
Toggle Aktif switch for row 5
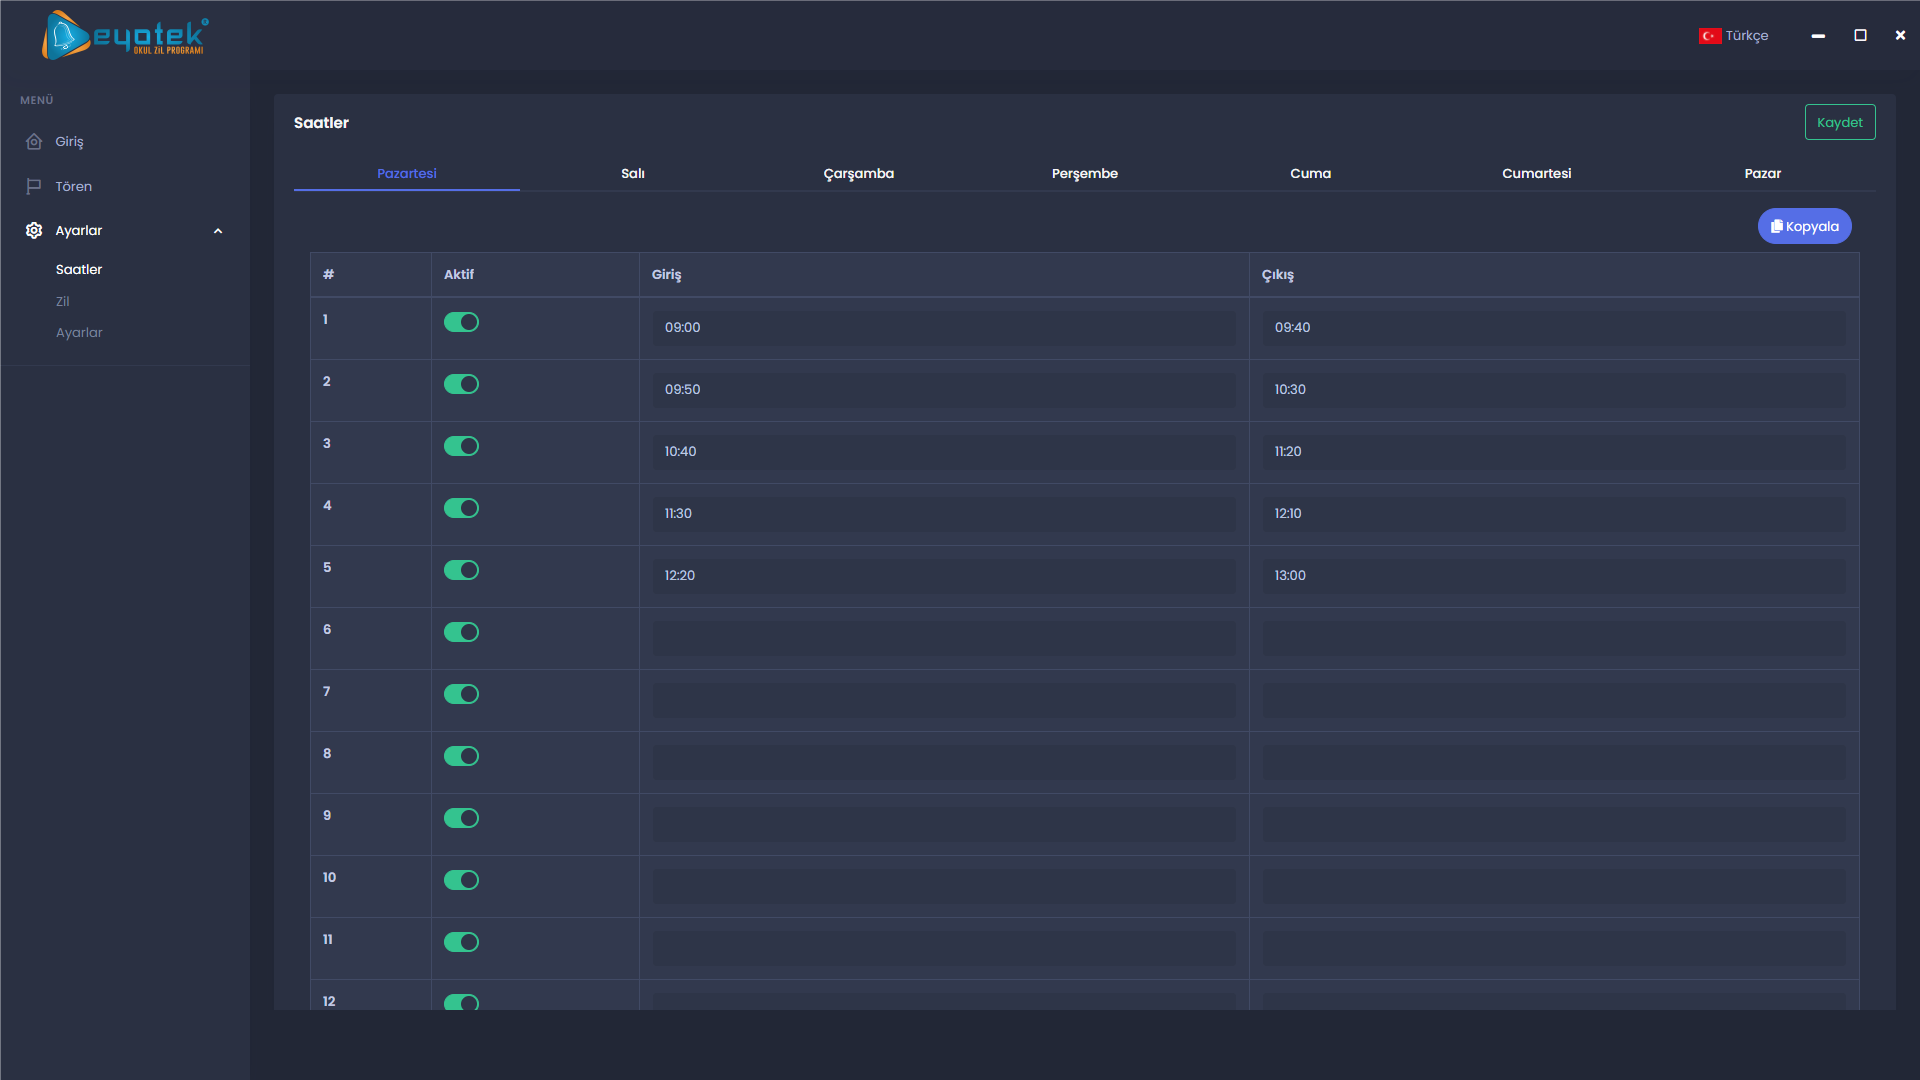click(x=461, y=570)
